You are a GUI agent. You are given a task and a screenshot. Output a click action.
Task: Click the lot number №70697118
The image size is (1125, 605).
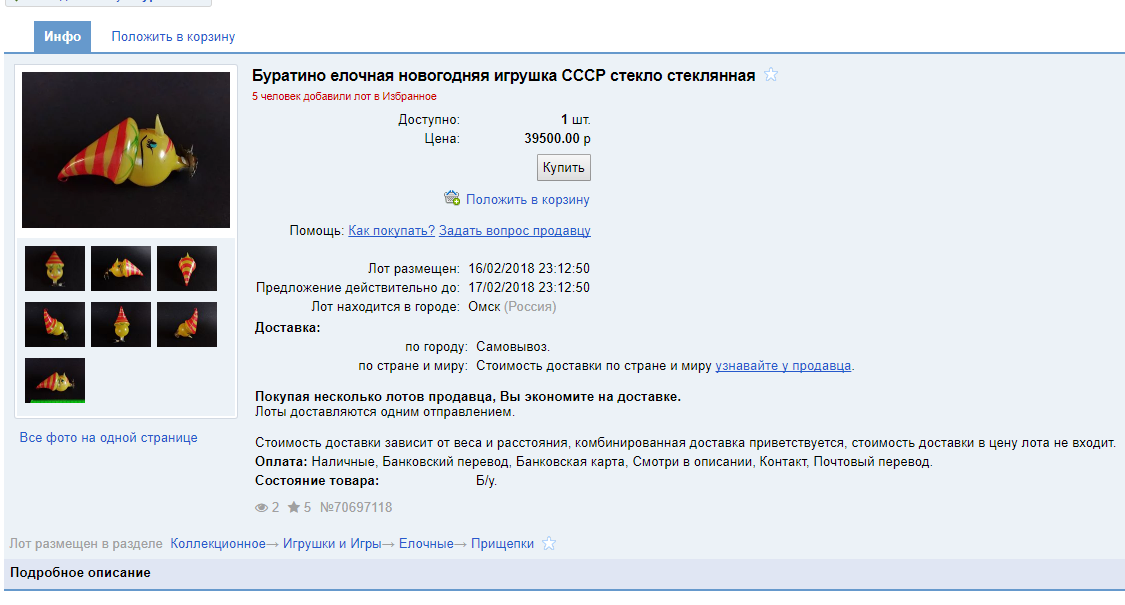coord(356,507)
